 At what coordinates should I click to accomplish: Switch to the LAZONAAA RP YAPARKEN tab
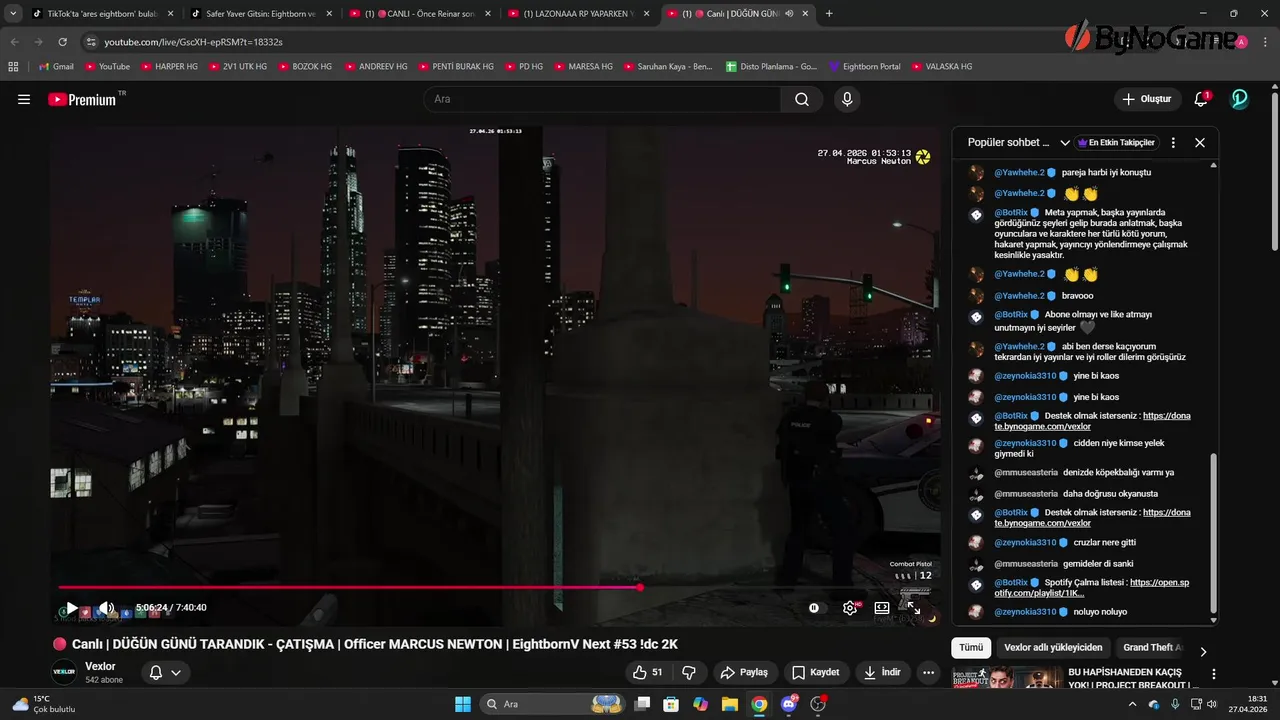(x=577, y=14)
